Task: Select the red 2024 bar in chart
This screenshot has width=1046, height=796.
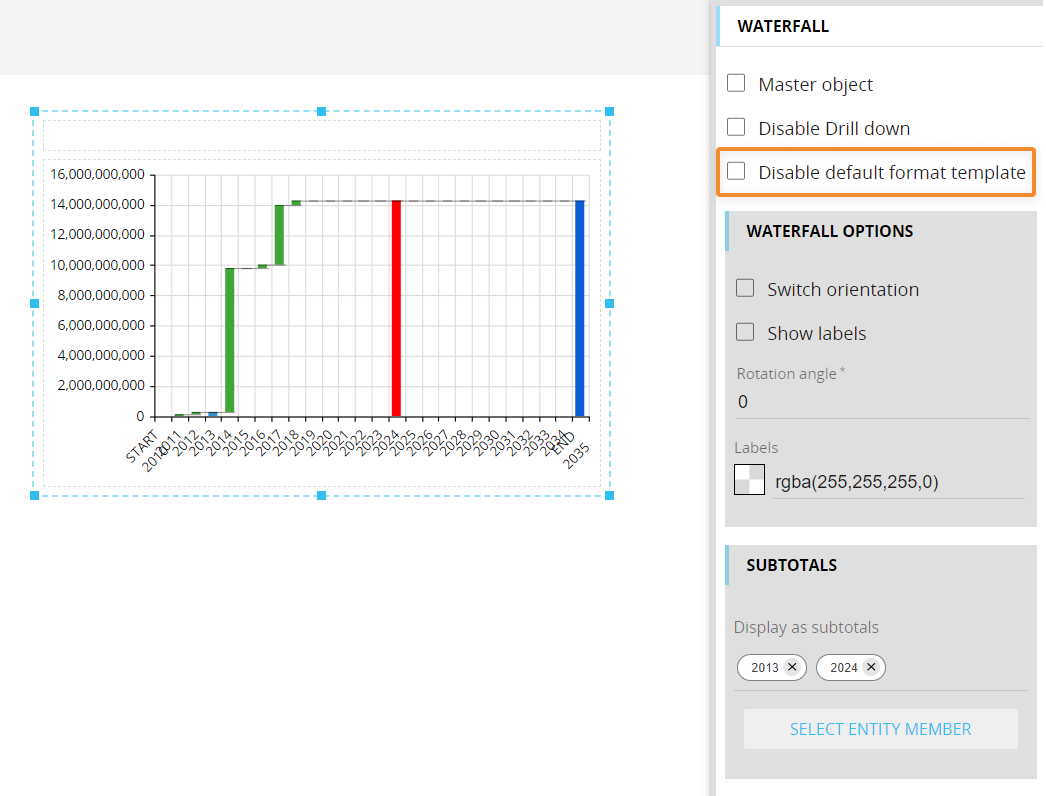Action: [x=396, y=308]
